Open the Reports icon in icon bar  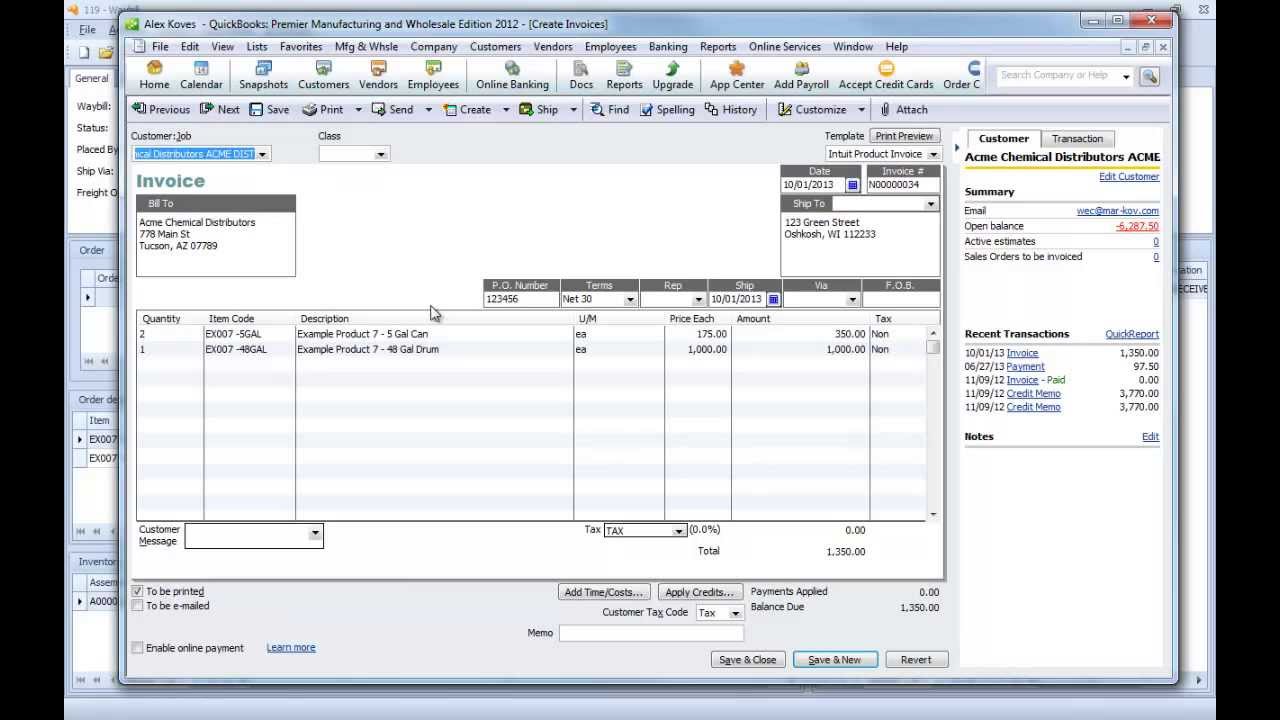click(624, 75)
